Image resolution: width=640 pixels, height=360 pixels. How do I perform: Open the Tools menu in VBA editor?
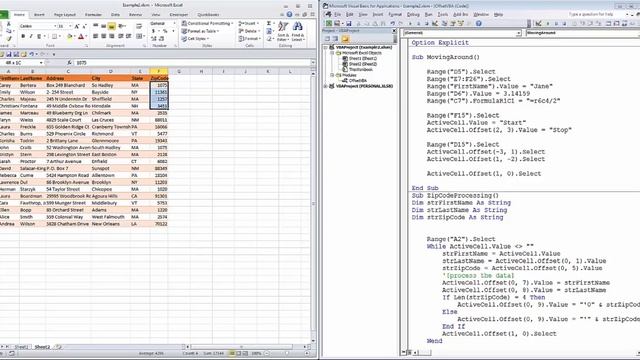pos(443,14)
